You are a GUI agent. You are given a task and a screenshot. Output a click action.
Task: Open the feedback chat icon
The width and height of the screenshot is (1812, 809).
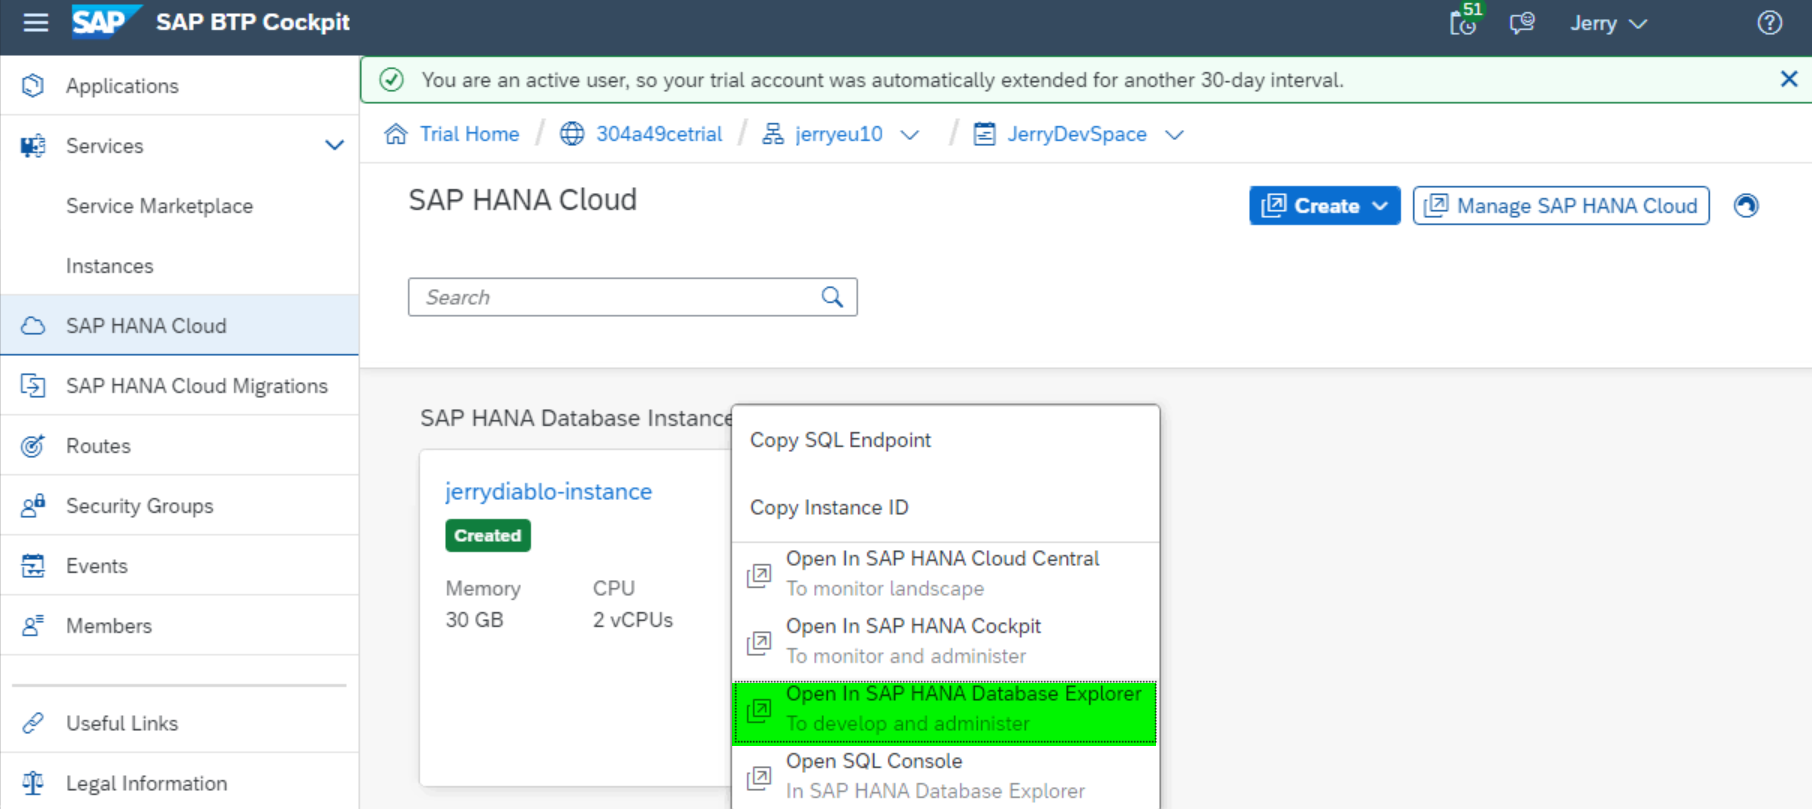click(1522, 23)
